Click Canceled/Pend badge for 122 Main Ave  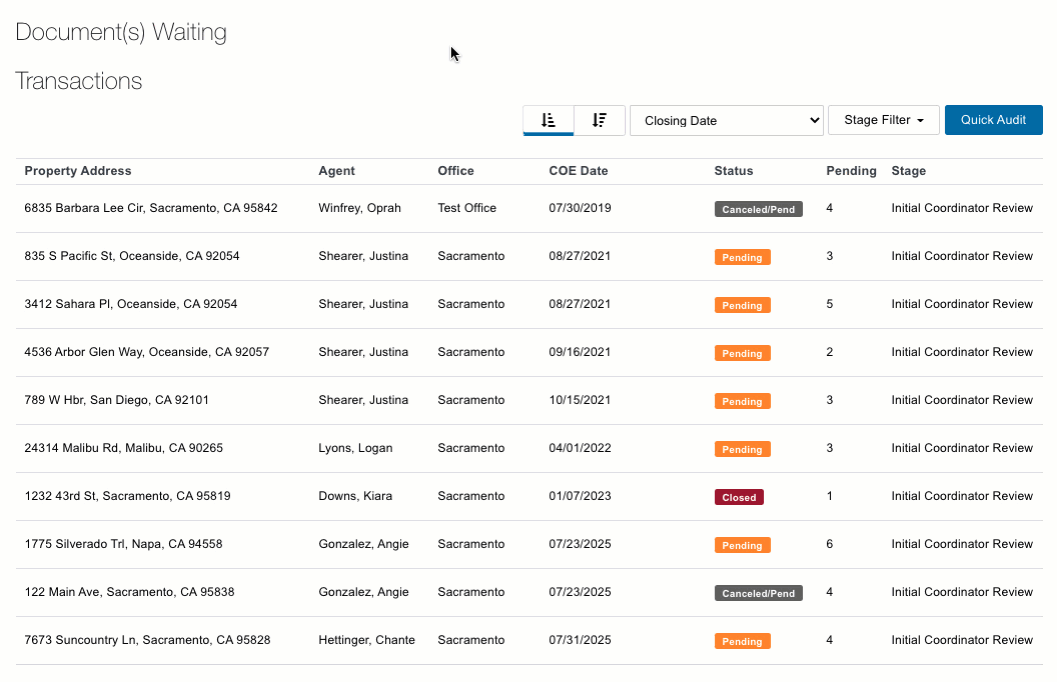(x=758, y=594)
